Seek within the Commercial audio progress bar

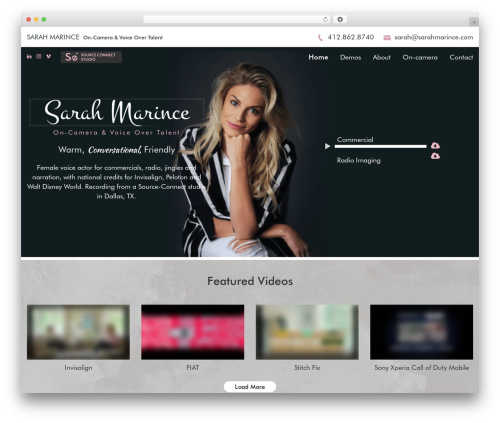pyautogui.click(x=380, y=146)
